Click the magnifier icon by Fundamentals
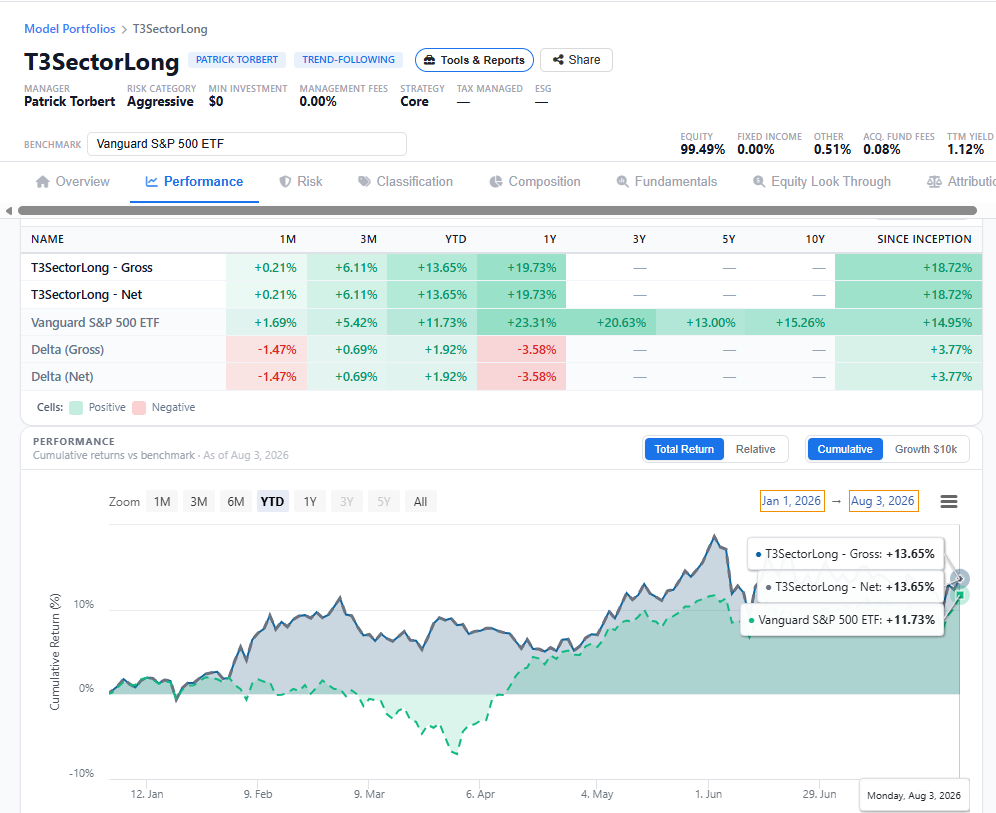Image resolution: width=996 pixels, height=813 pixels. tap(622, 182)
